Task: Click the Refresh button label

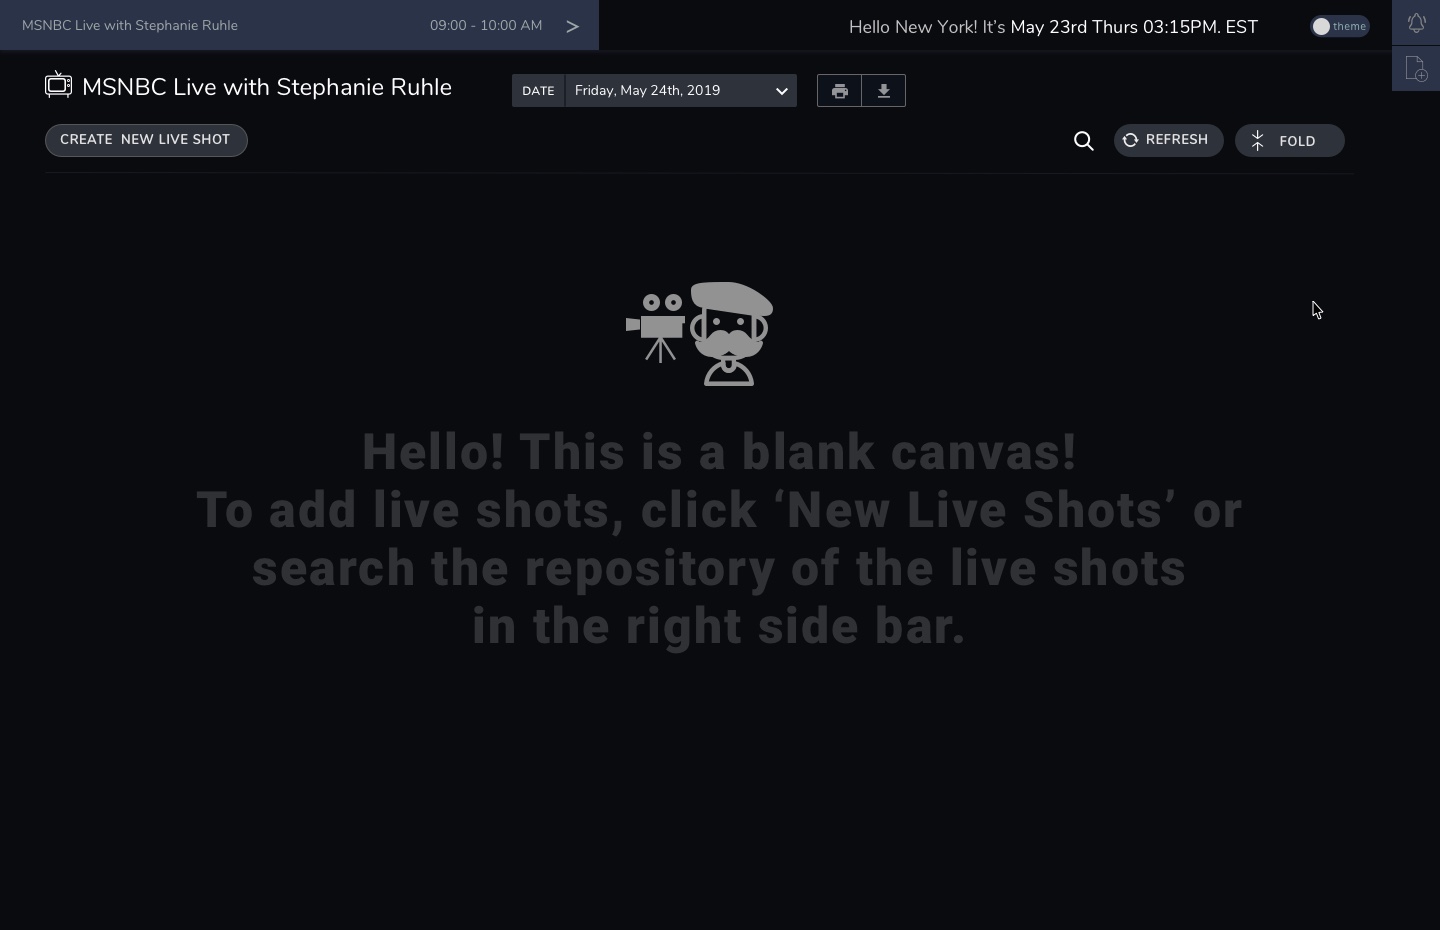Action: [x=1176, y=140]
